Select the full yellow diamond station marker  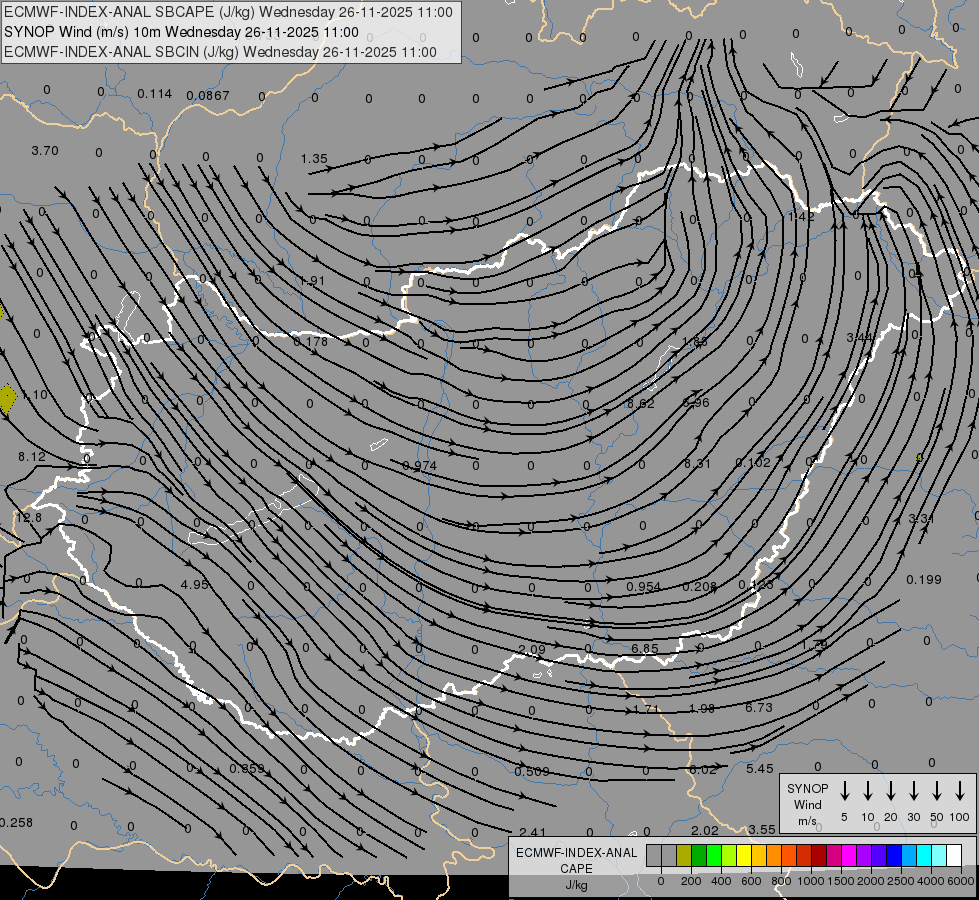pos(7,400)
